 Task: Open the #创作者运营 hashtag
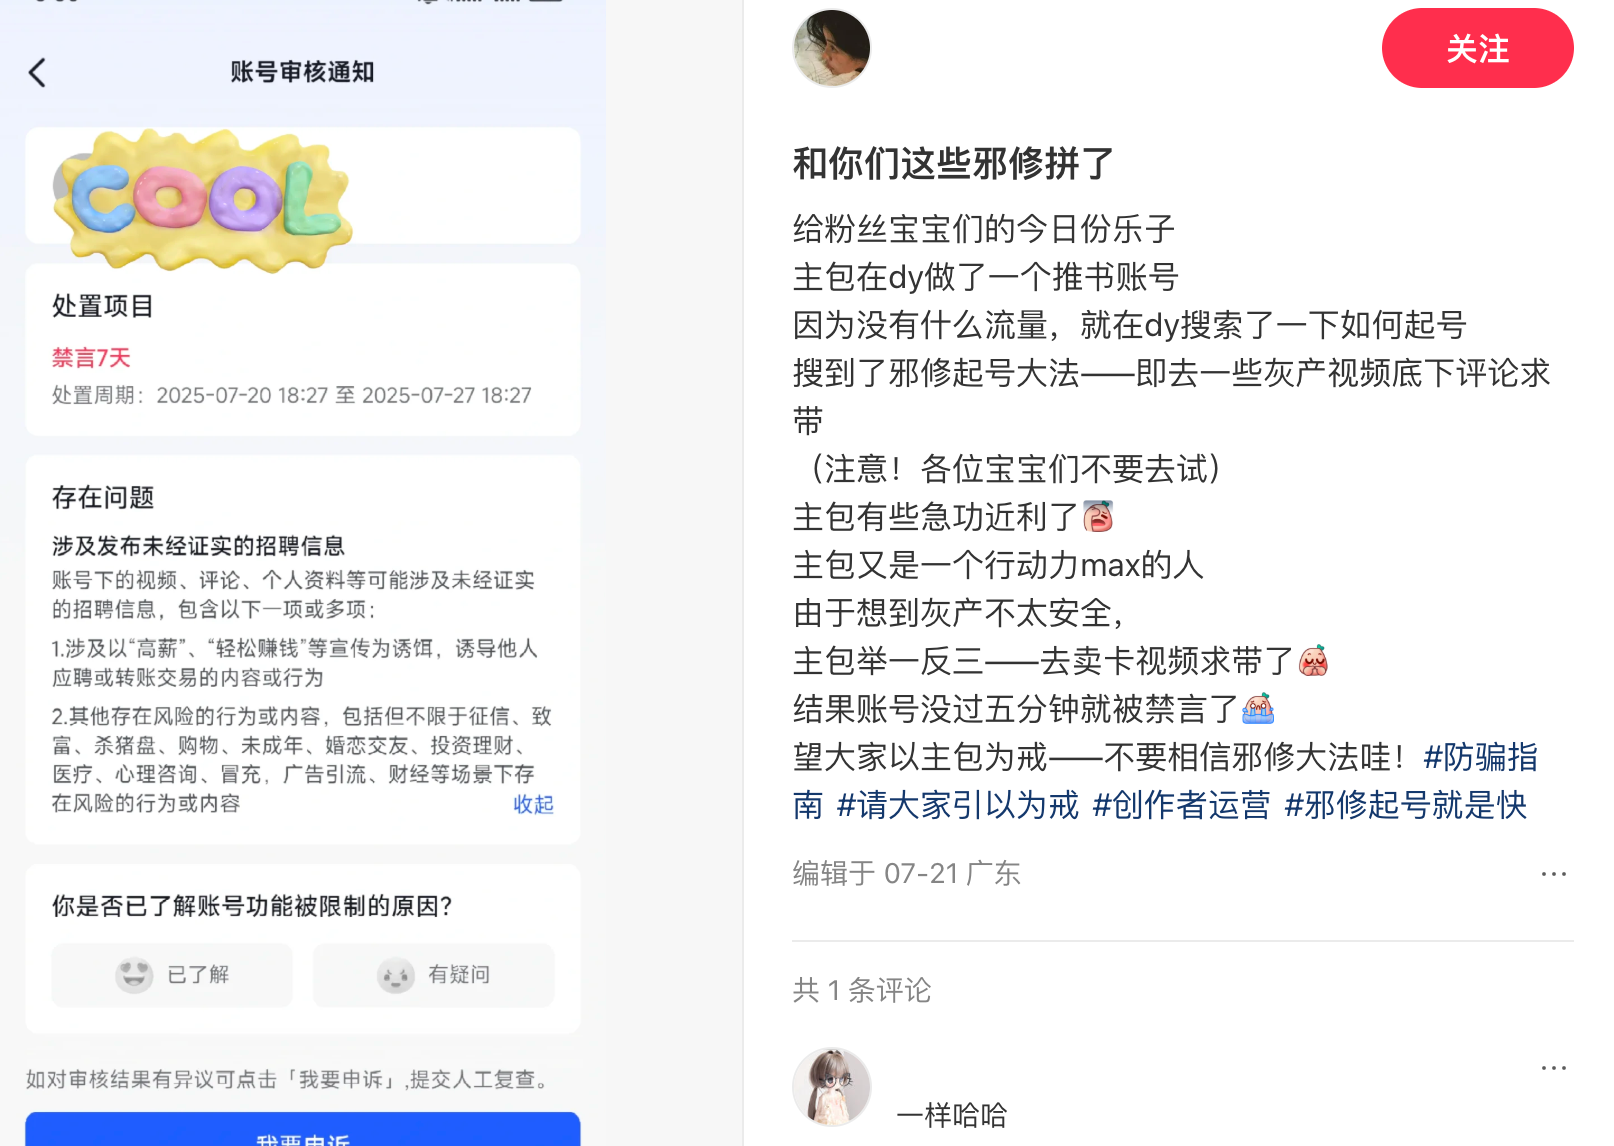click(x=1181, y=805)
